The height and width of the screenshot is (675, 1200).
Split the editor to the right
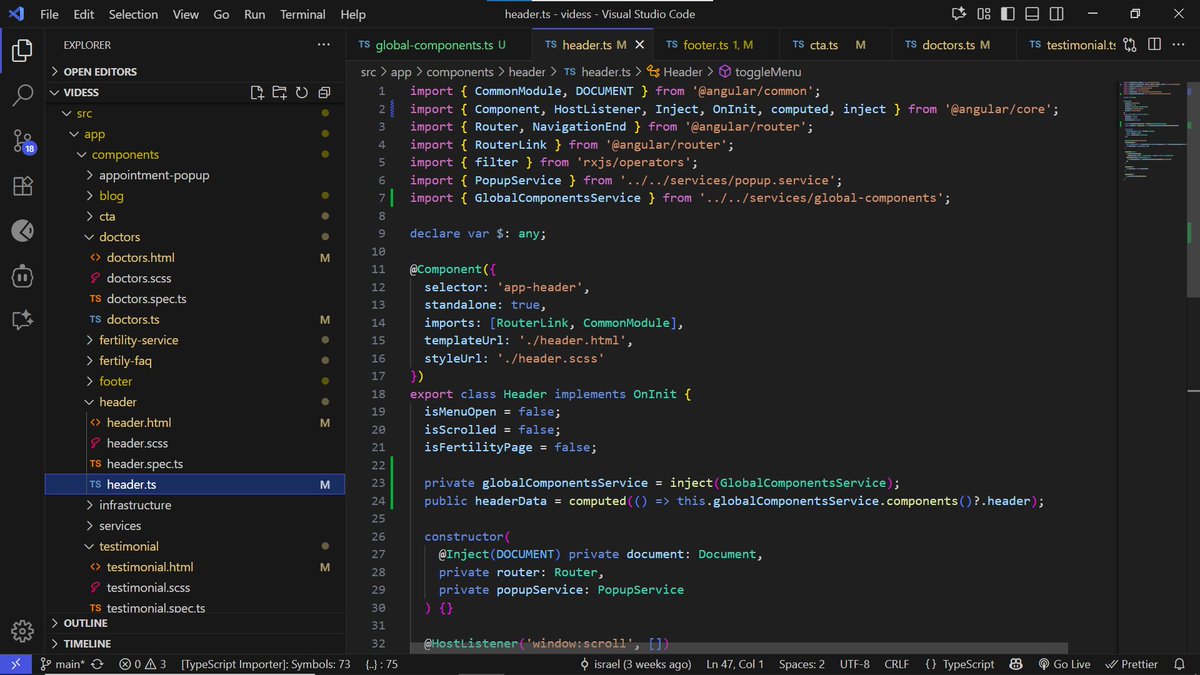[1154, 45]
